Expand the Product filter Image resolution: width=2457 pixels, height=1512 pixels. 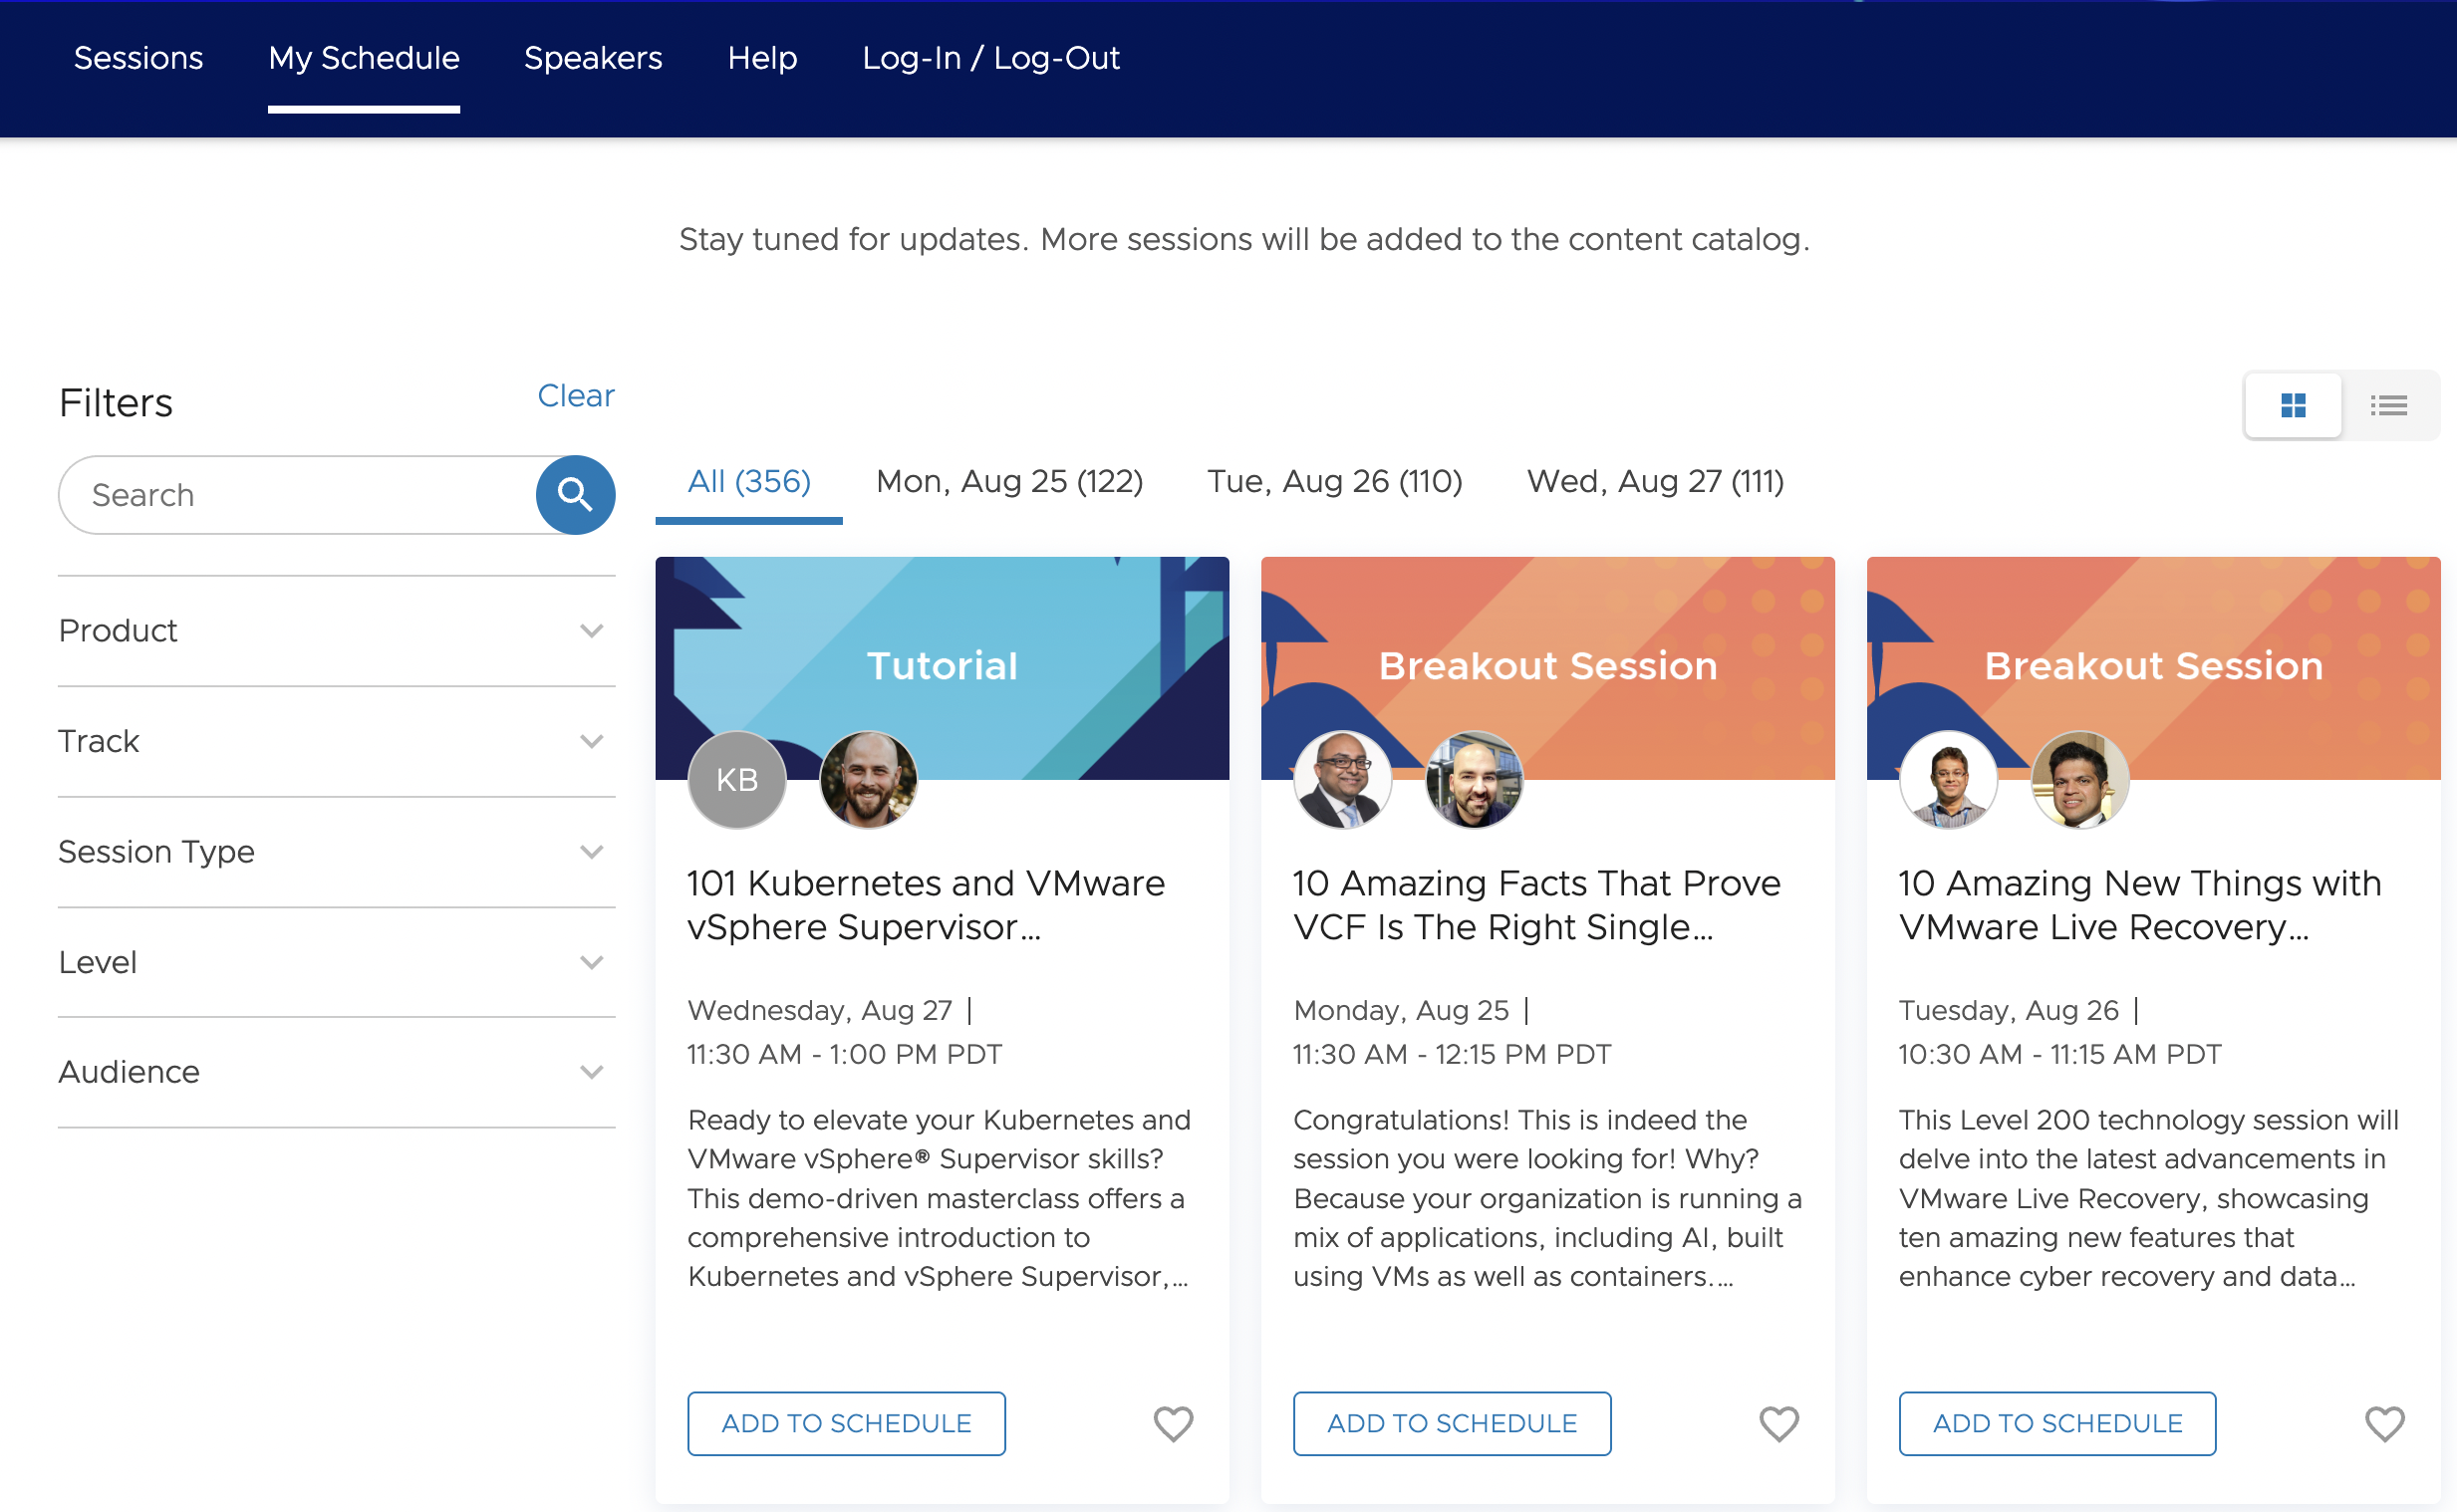click(336, 631)
